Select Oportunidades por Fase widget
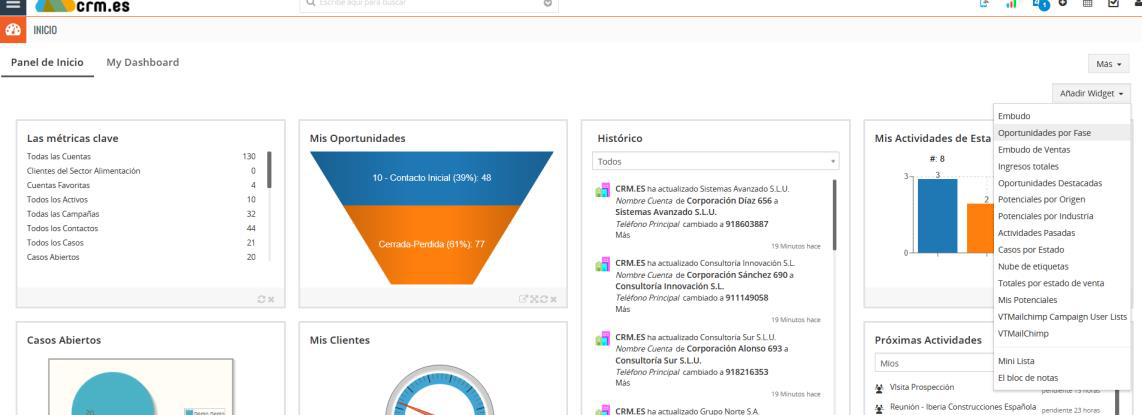This screenshot has width=1142, height=415. 1062,133
